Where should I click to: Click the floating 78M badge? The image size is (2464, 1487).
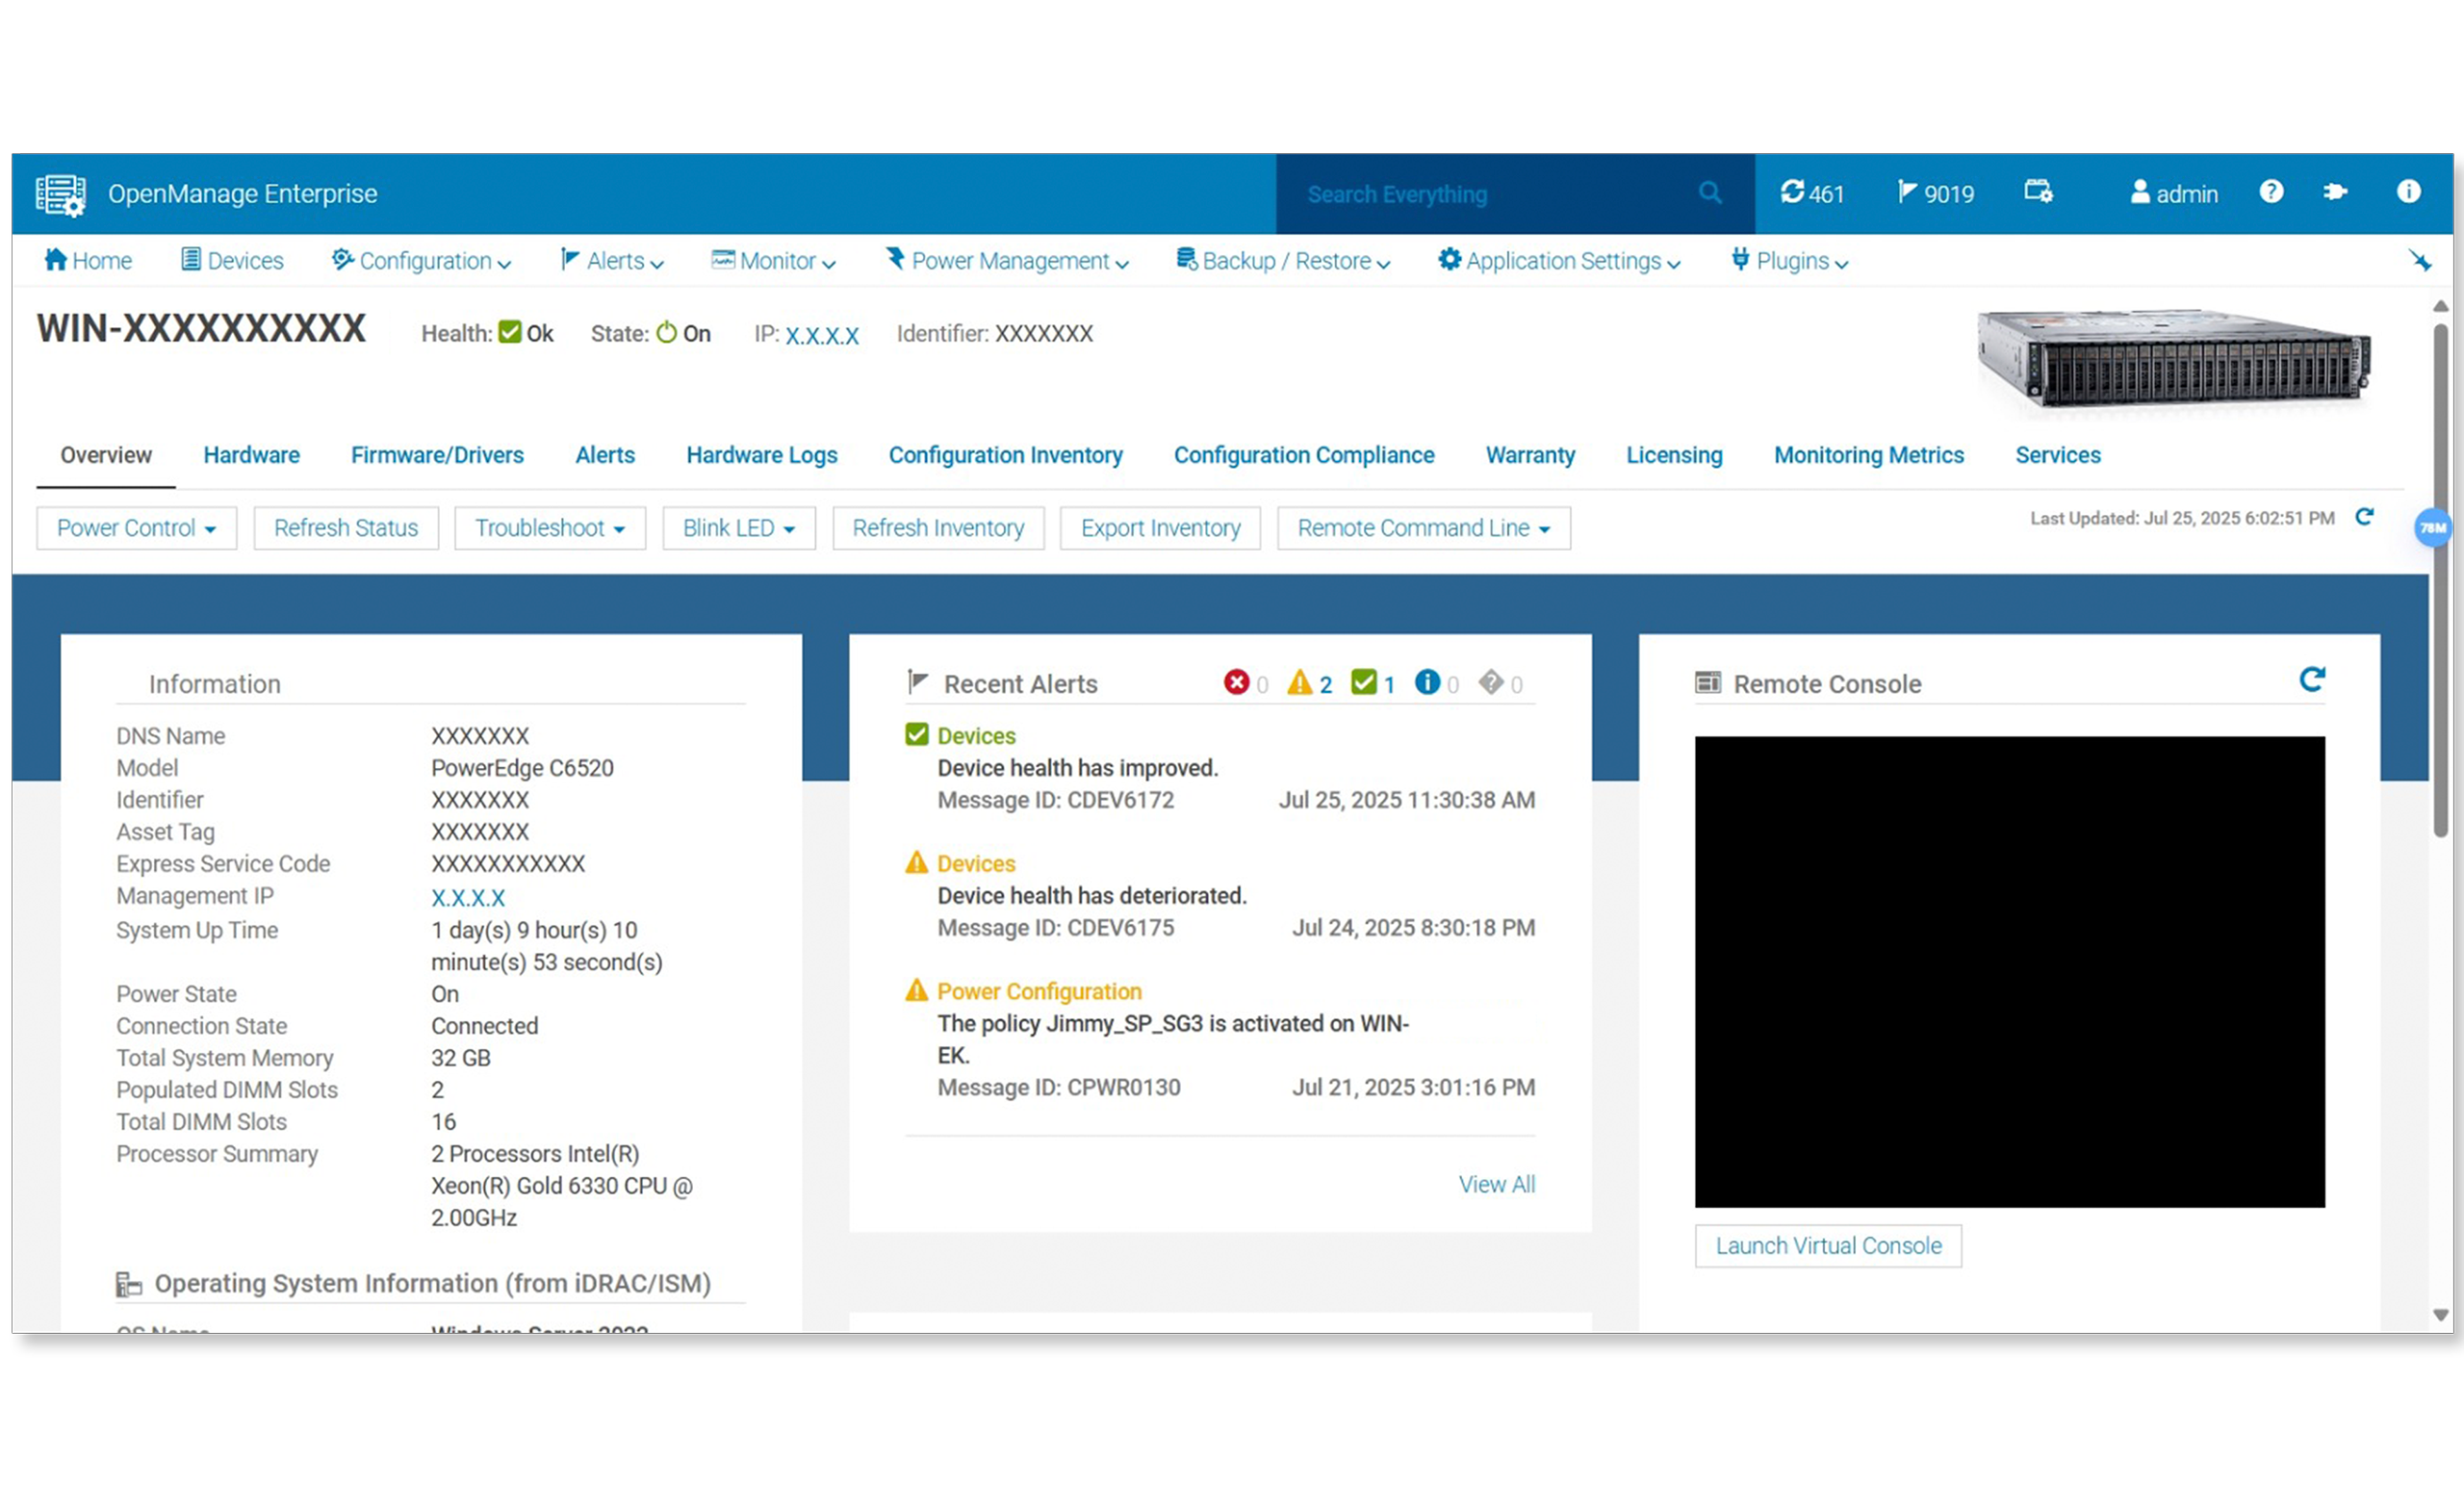(2432, 528)
